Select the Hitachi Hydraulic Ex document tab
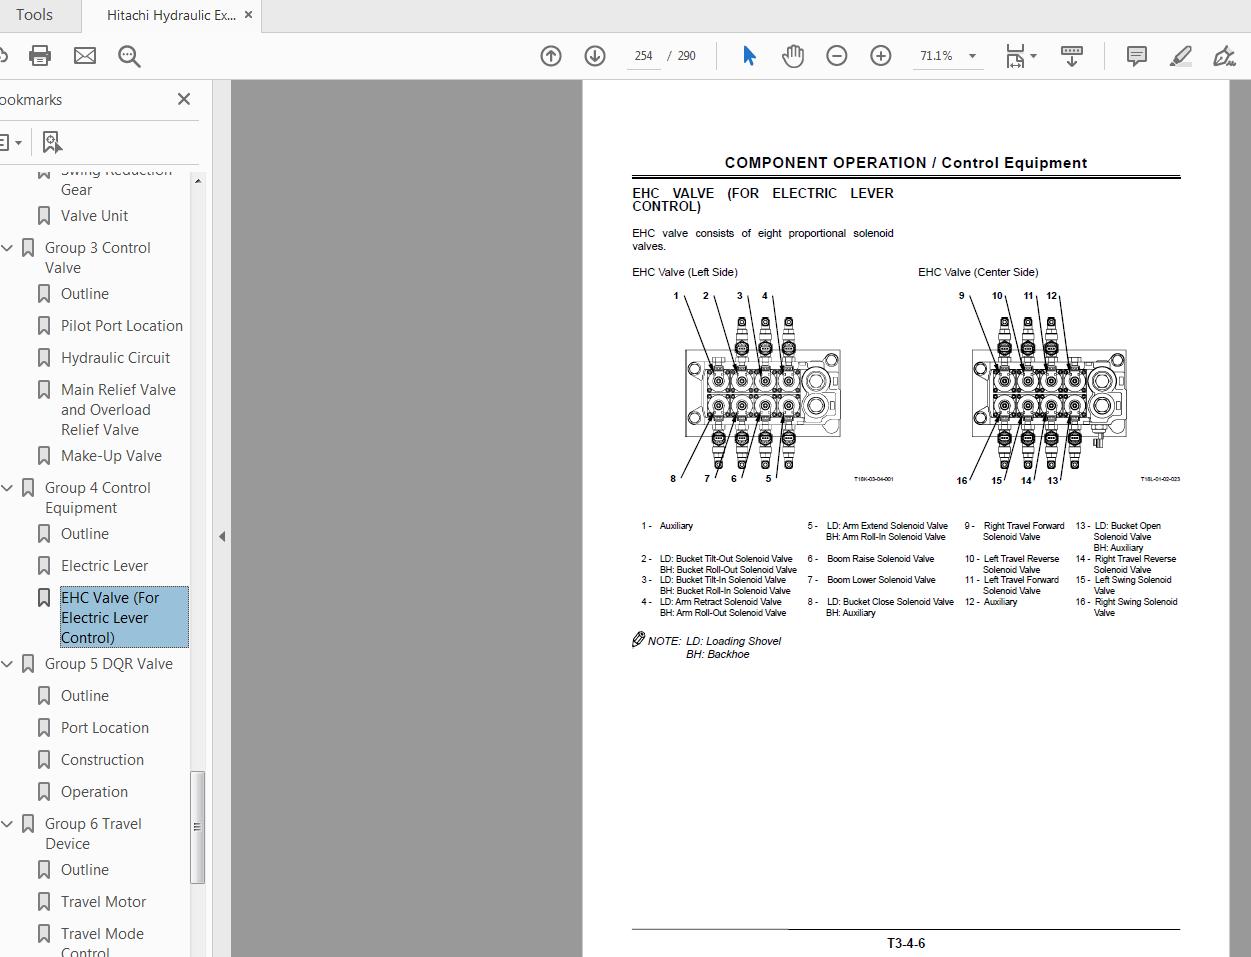 click(x=171, y=15)
